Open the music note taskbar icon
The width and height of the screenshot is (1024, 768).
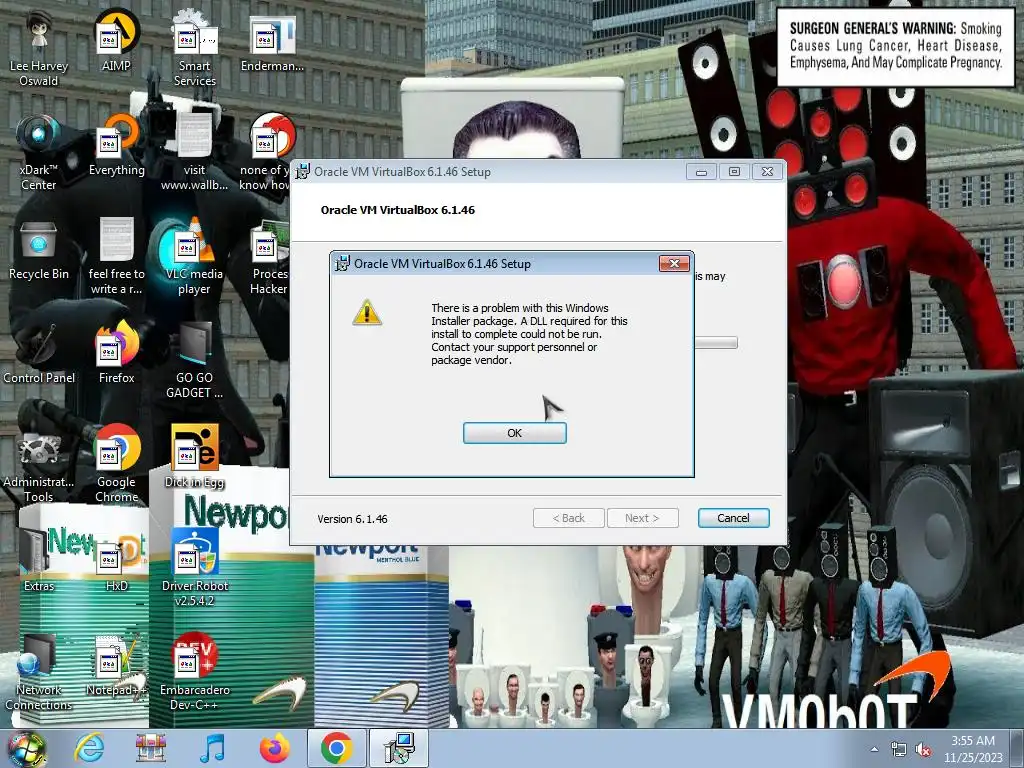[212, 749]
